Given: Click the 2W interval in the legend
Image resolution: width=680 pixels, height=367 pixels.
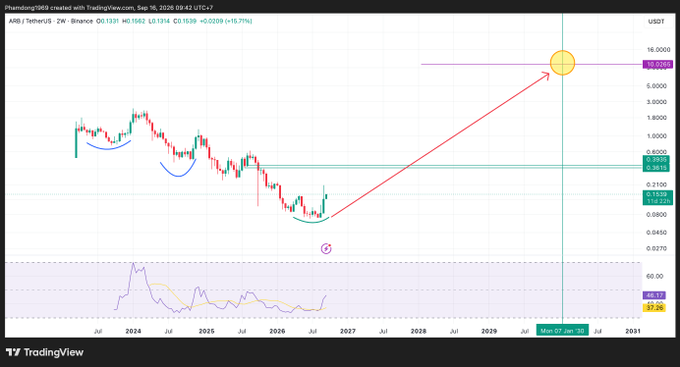Looking at the screenshot, I should pyautogui.click(x=61, y=21).
